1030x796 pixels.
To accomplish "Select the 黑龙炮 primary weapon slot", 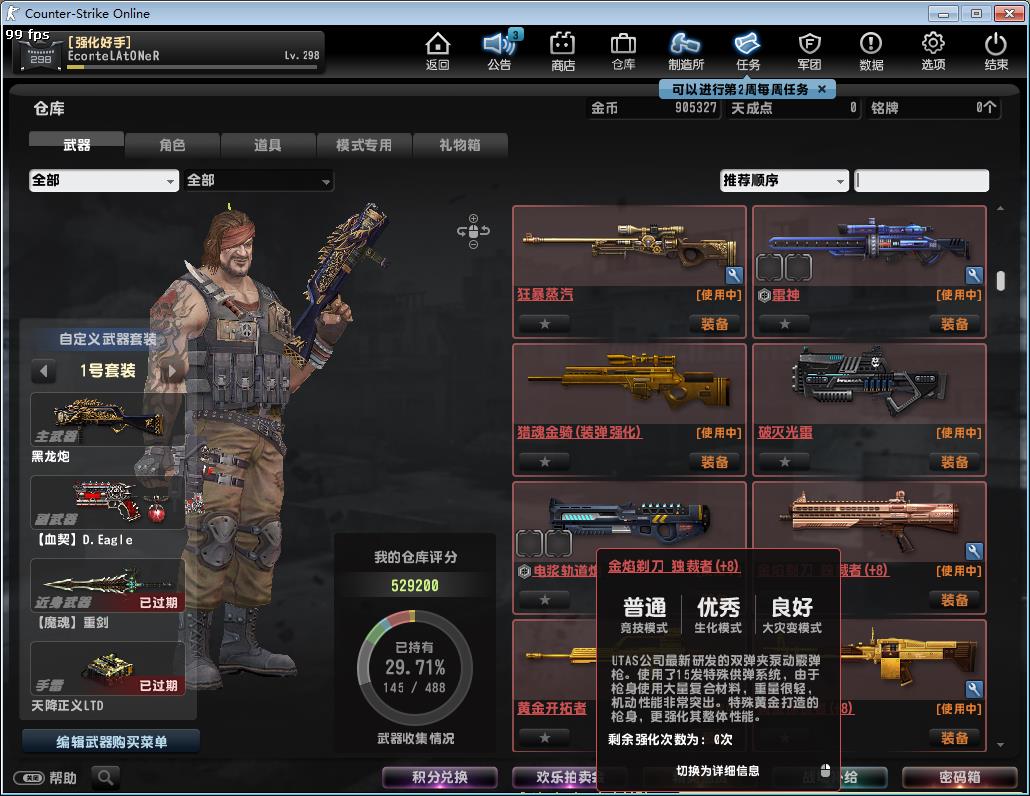I will pos(107,420).
